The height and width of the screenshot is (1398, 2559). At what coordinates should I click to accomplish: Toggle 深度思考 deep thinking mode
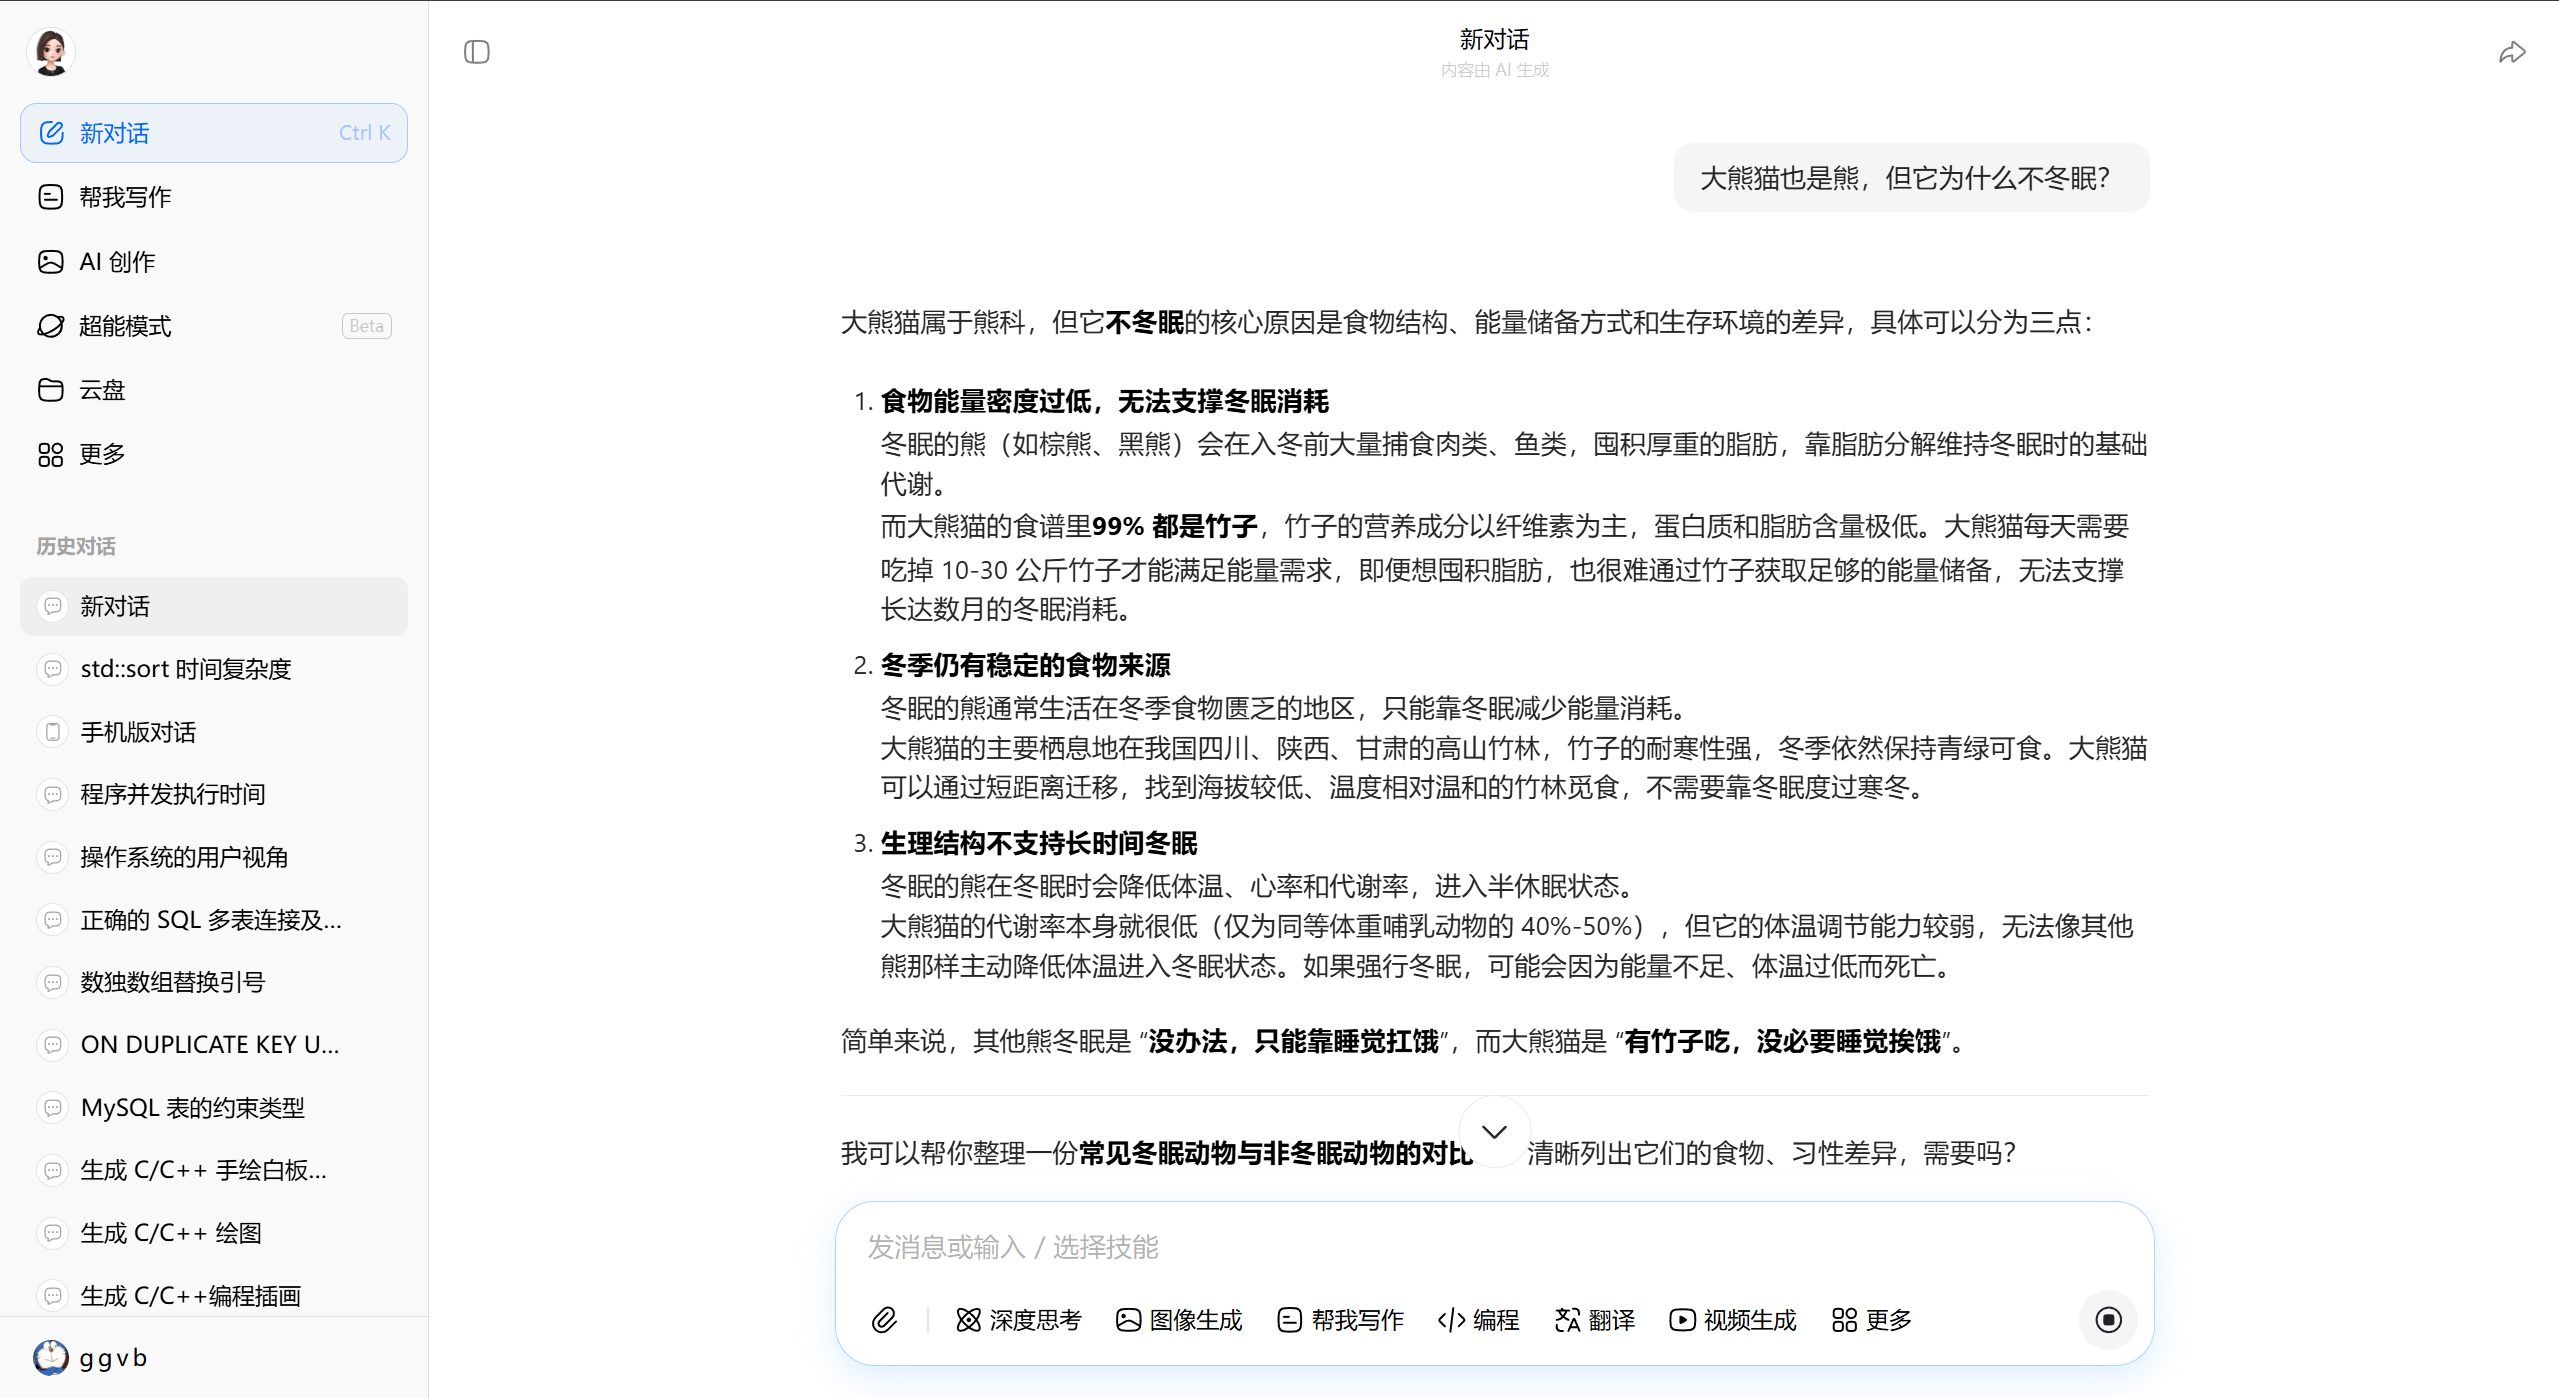point(1019,1320)
